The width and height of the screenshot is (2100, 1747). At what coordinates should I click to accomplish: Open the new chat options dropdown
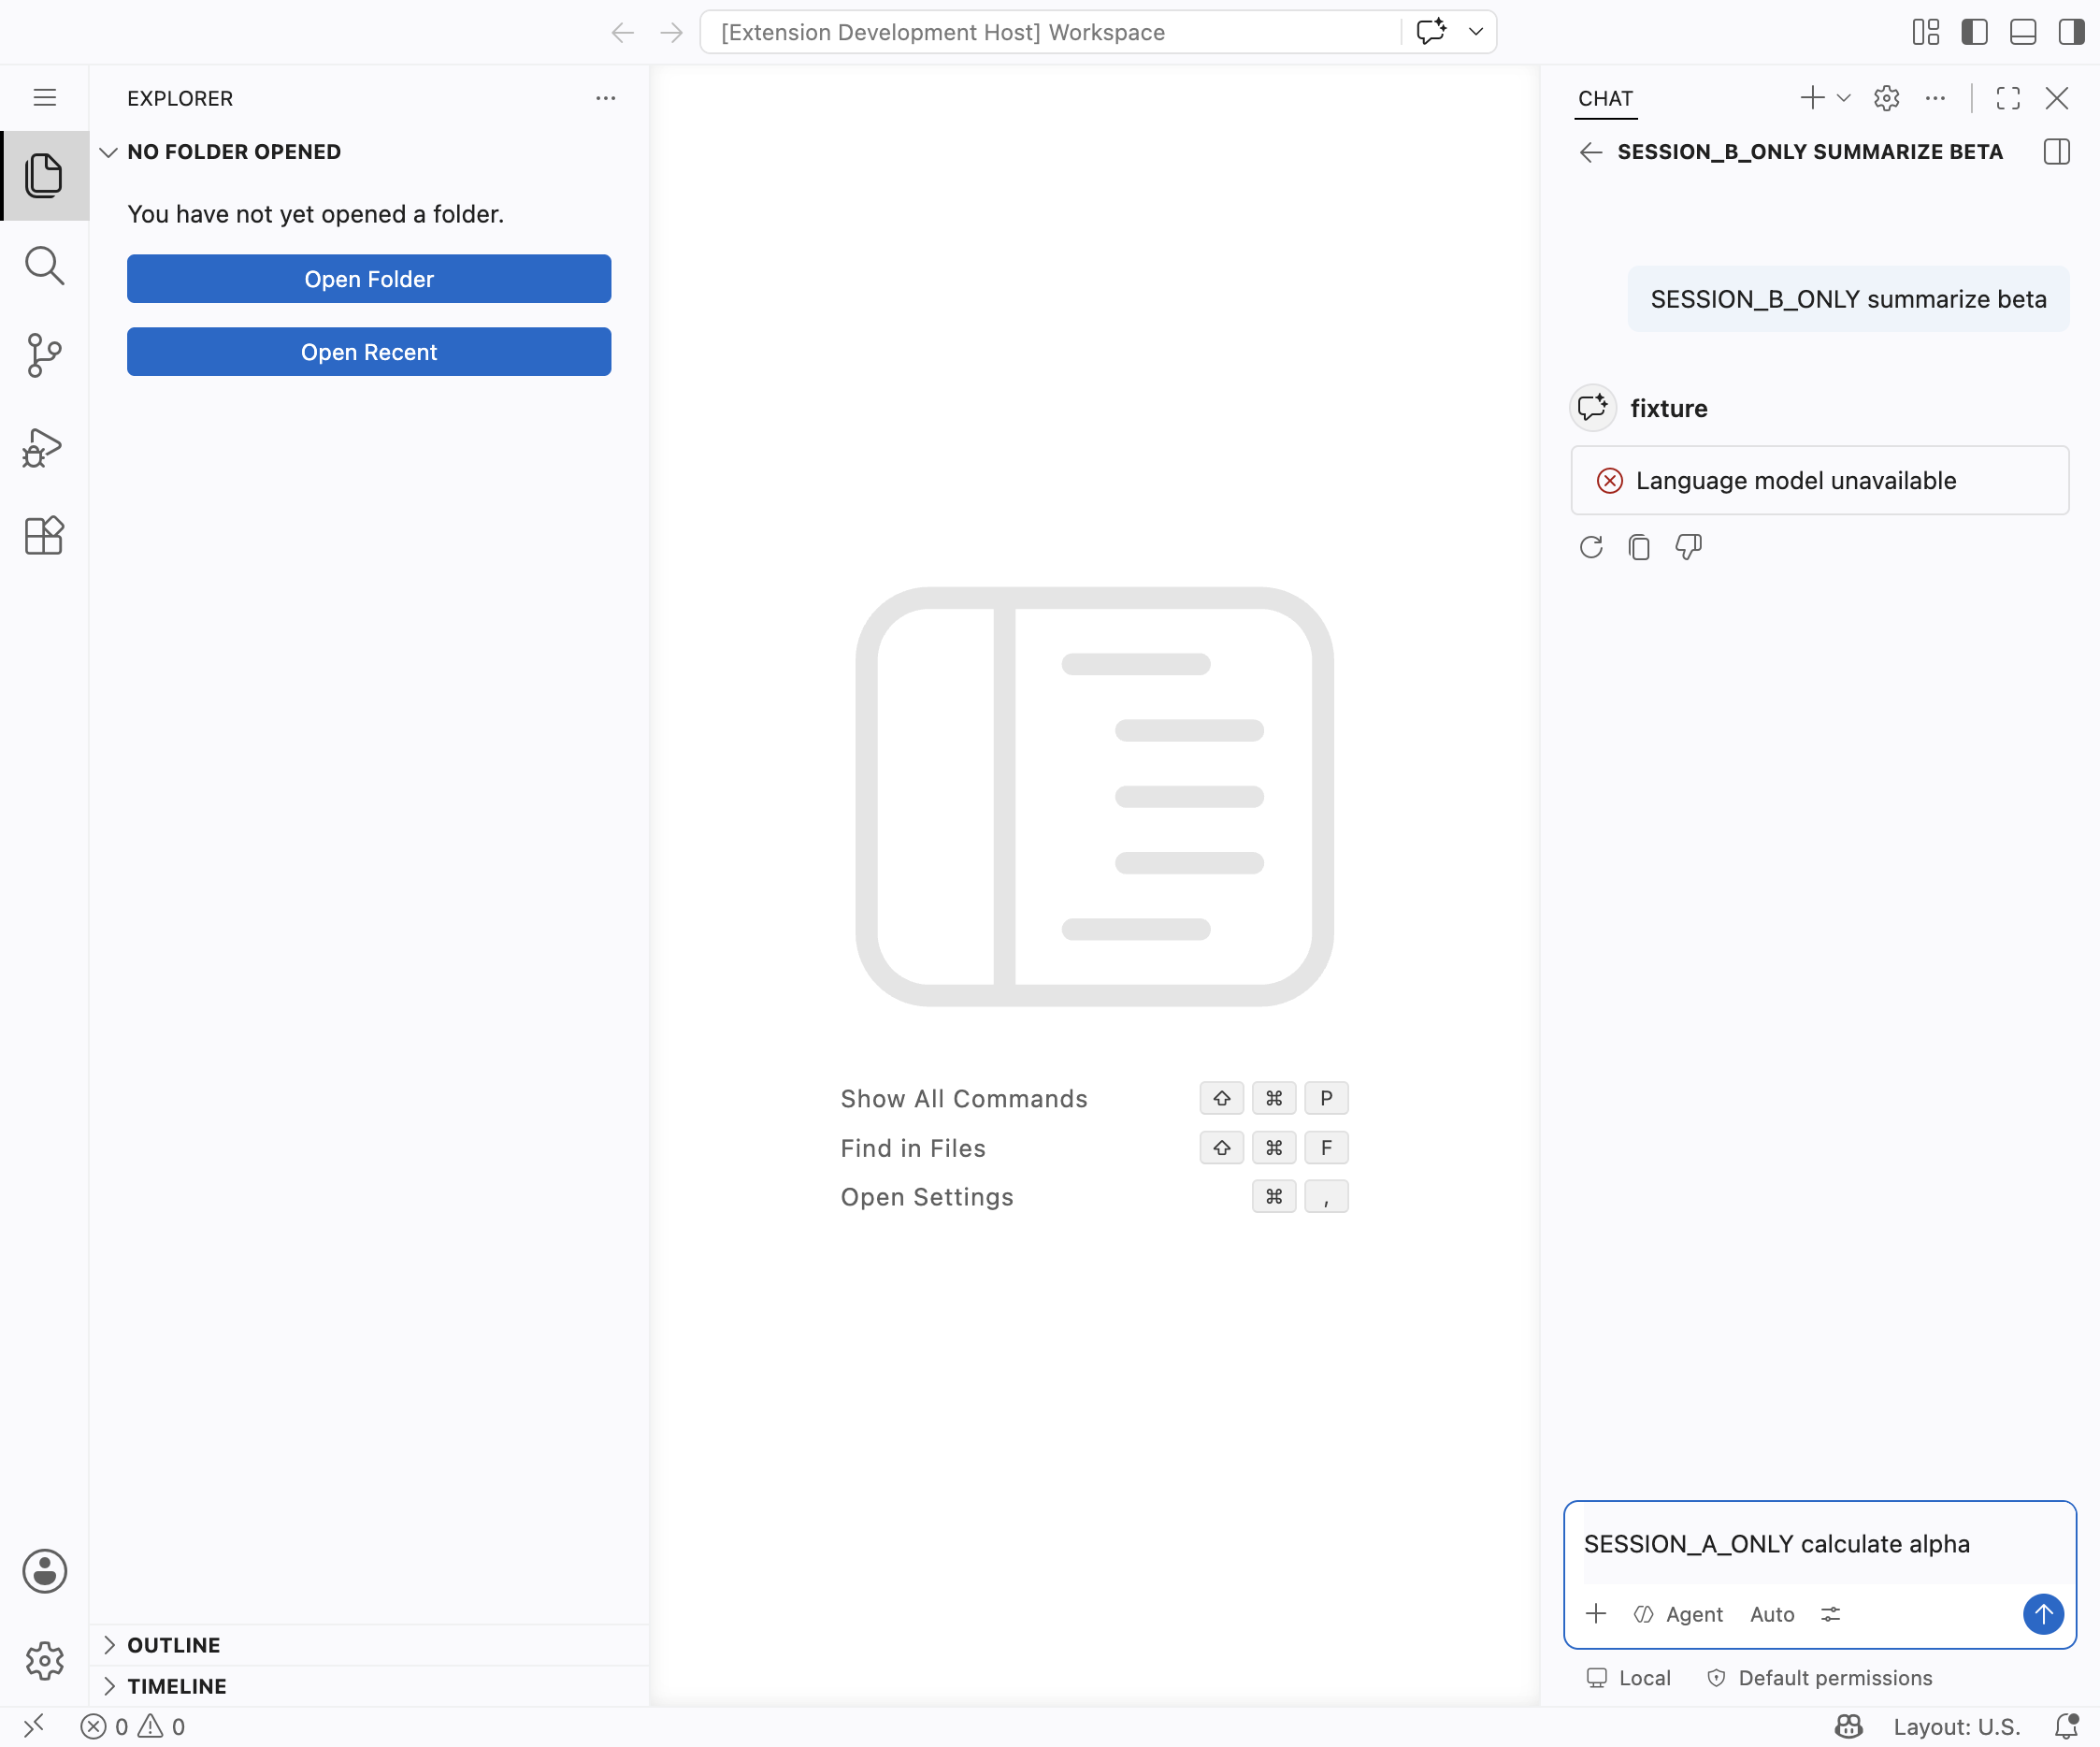tap(1844, 98)
